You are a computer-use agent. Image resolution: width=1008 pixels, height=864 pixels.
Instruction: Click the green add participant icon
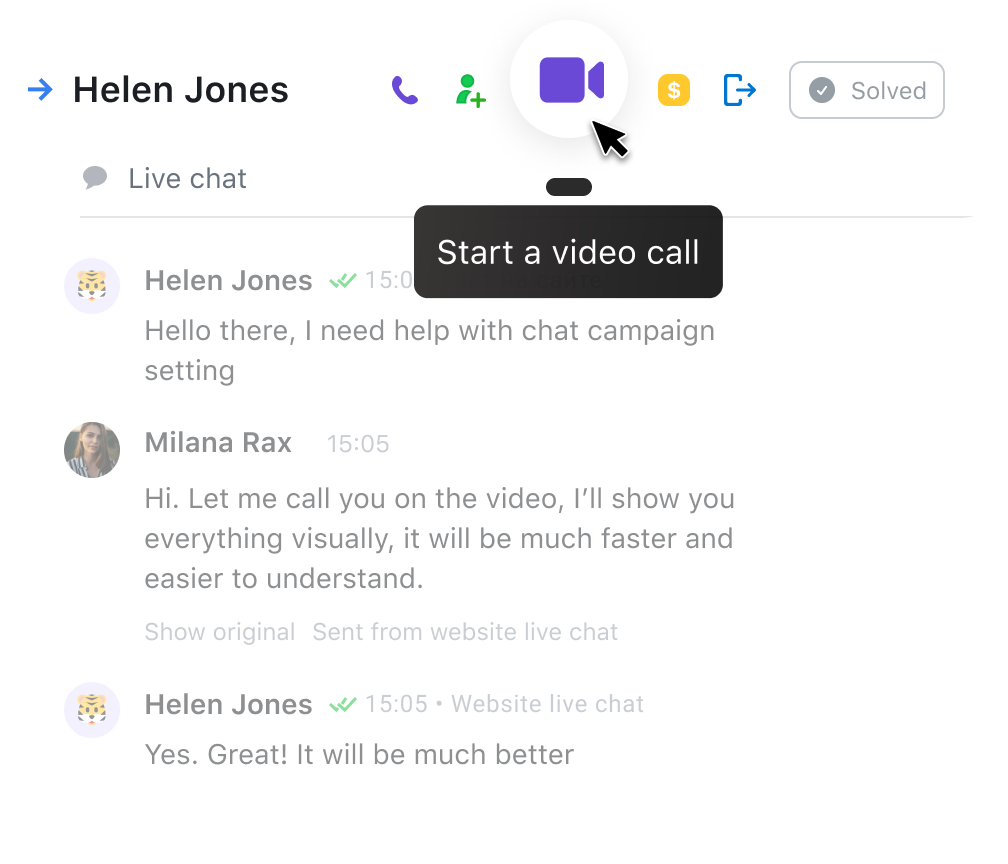470,91
